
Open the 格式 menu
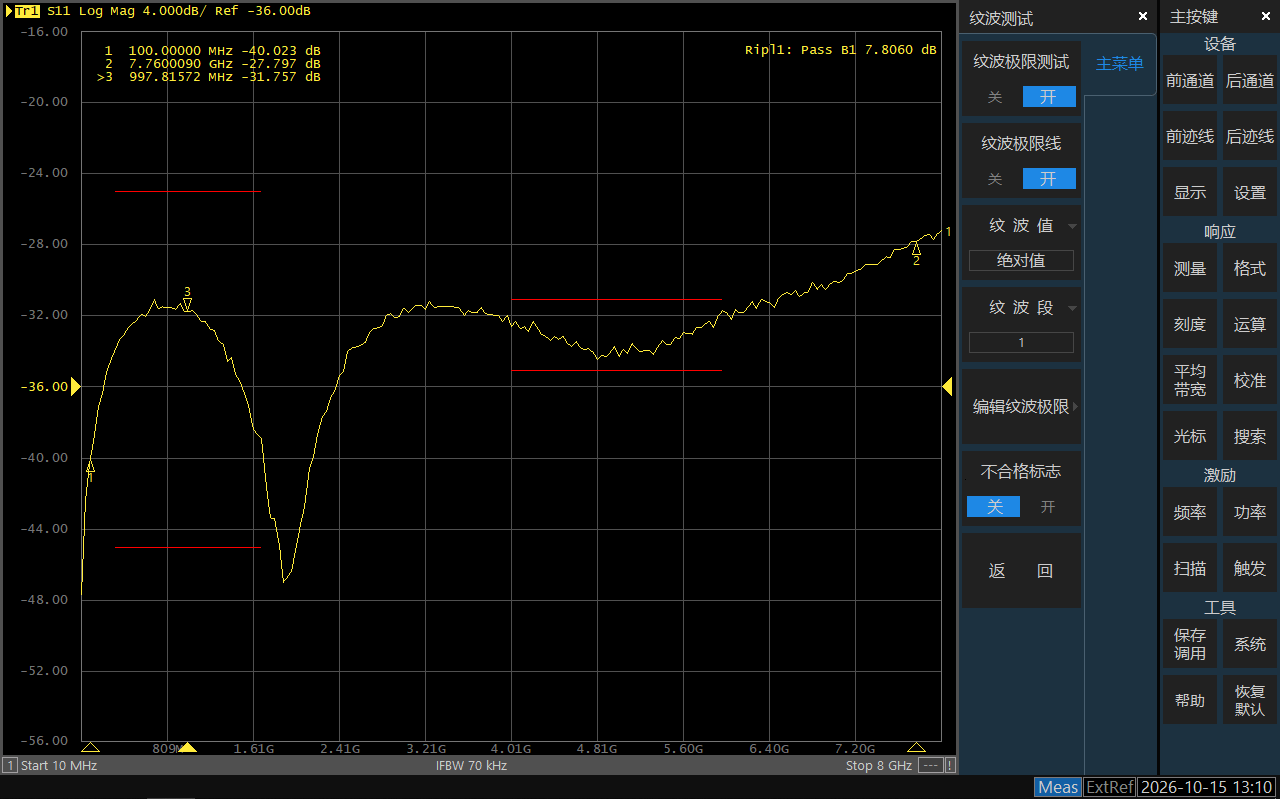coord(1250,269)
